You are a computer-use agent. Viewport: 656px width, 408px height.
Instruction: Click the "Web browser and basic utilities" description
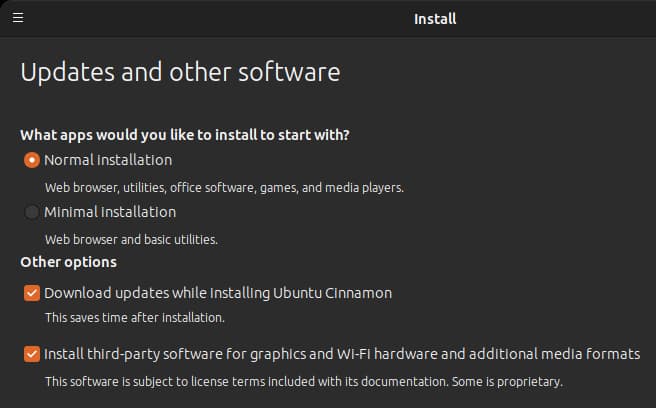coord(131,240)
